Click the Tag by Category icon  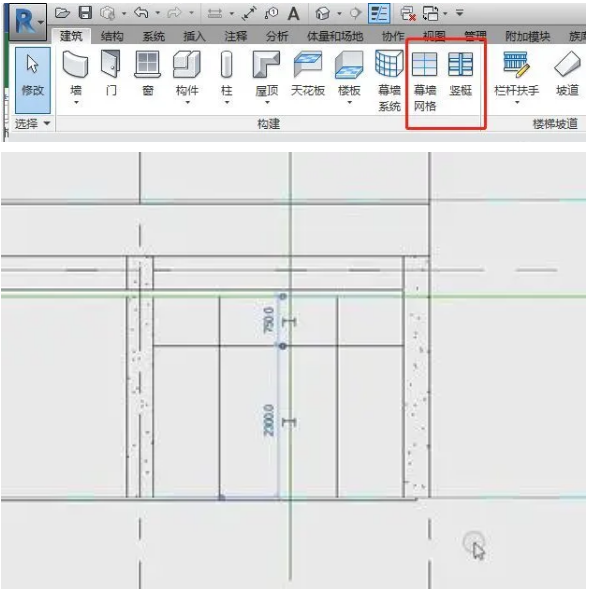(271, 14)
